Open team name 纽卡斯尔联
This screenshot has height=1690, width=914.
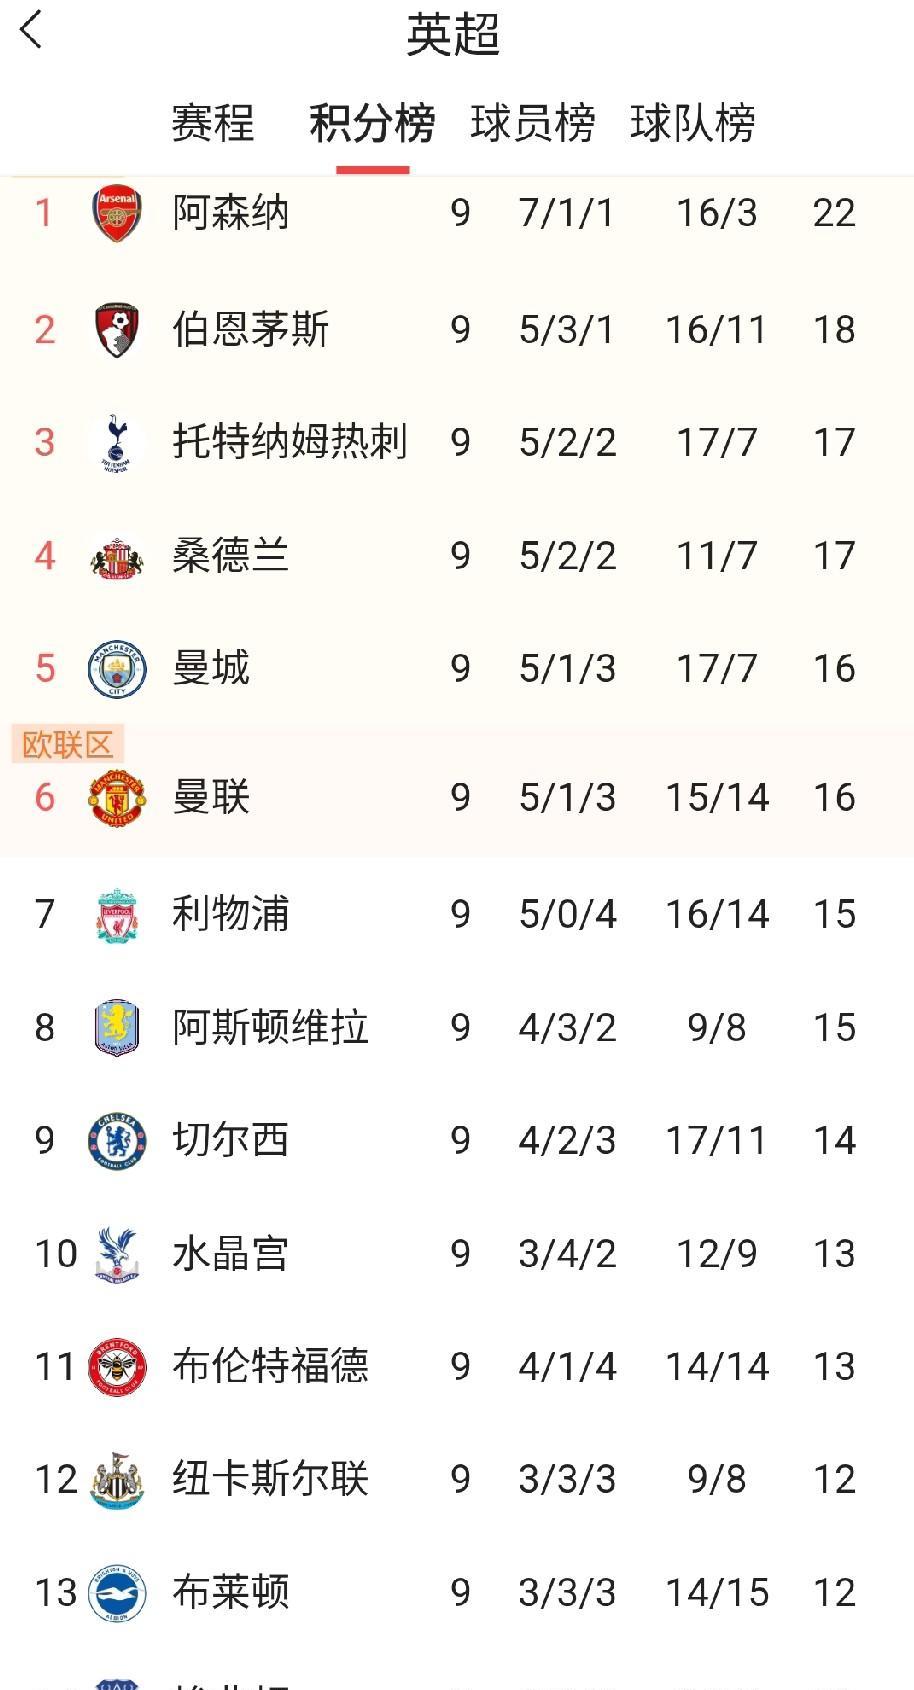(270, 1479)
